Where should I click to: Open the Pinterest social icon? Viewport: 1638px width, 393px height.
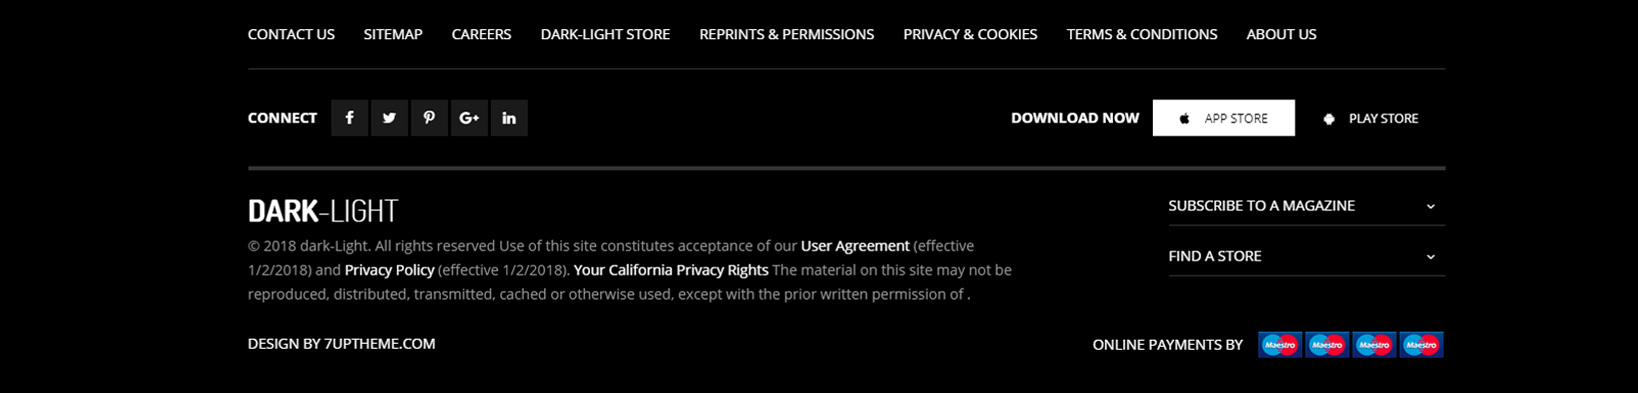(x=429, y=118)
